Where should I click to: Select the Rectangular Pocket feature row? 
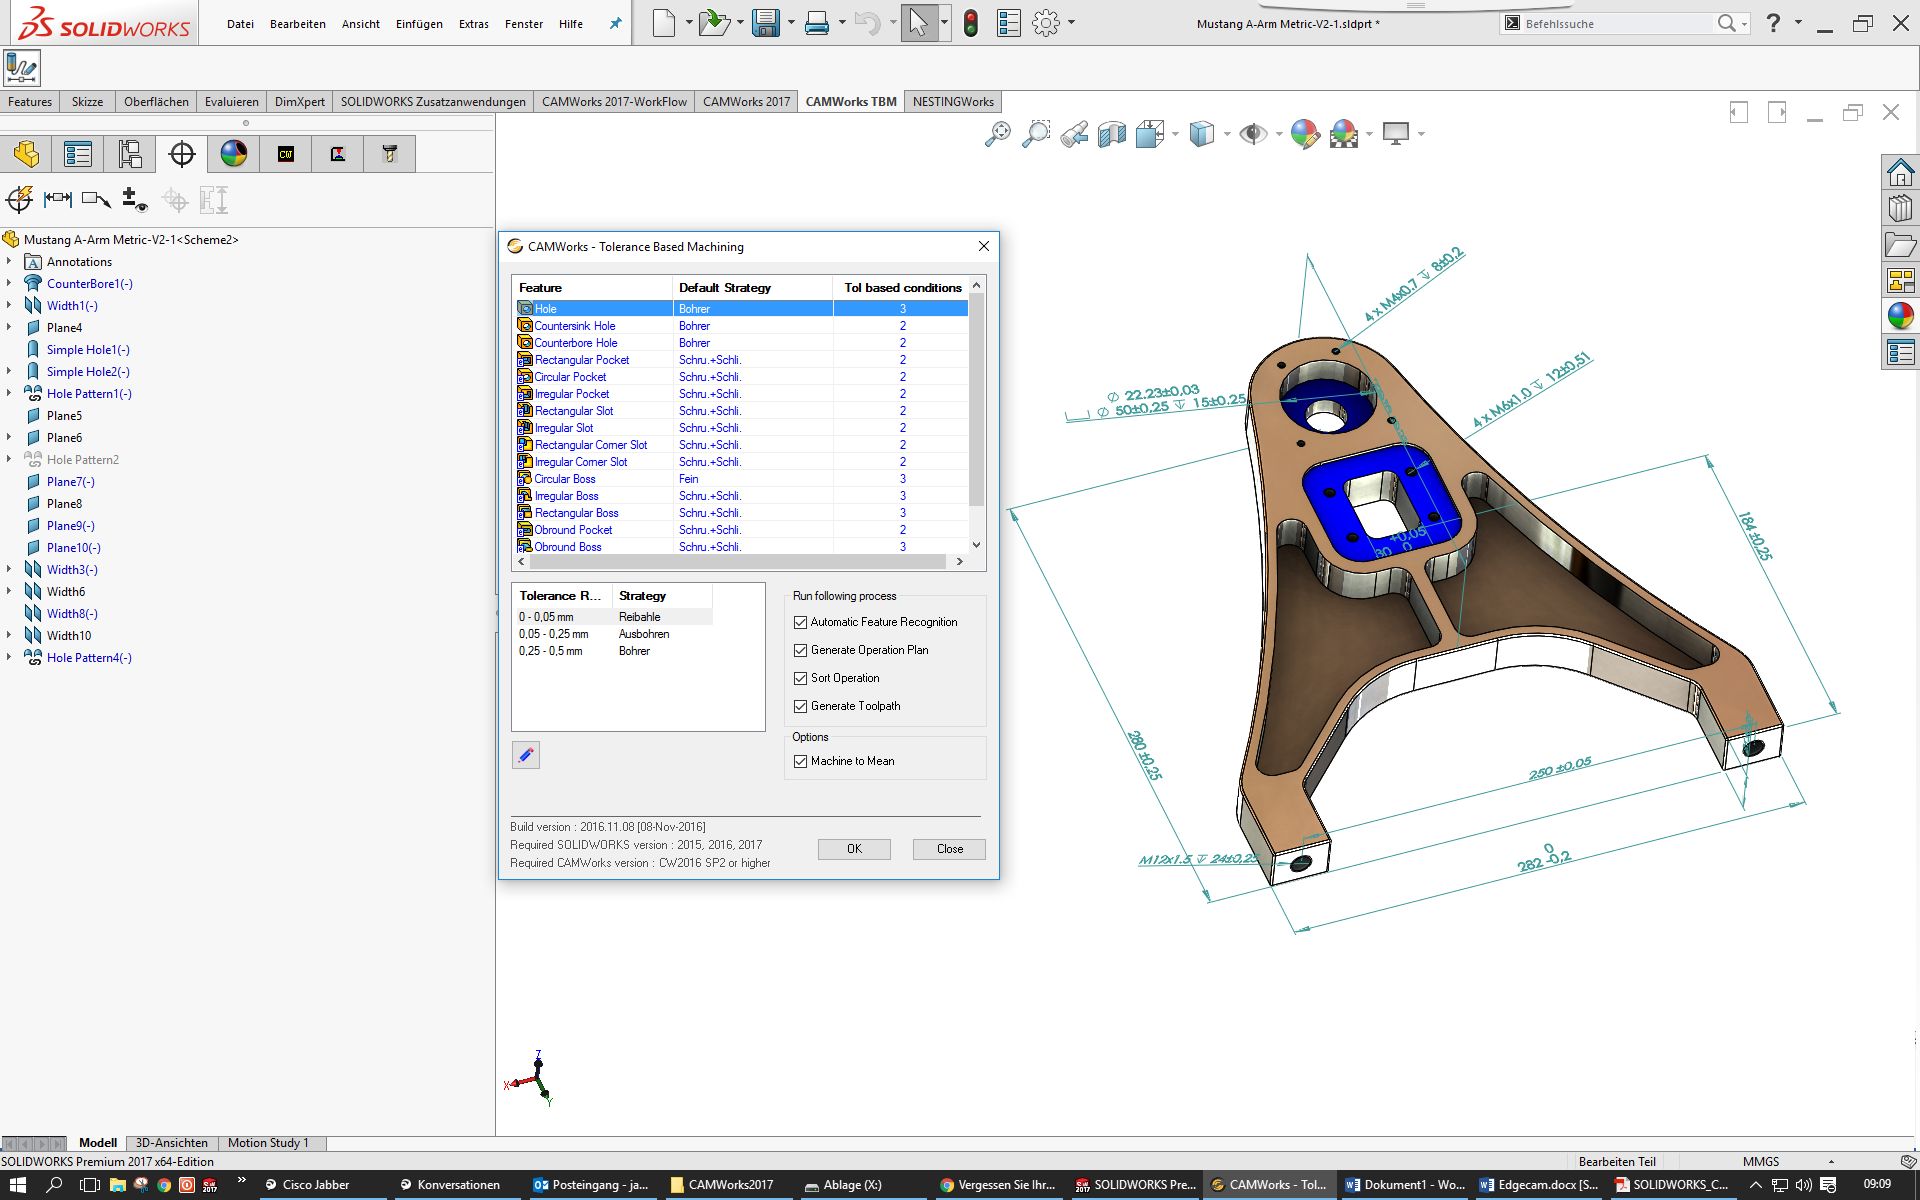point(742,360)
